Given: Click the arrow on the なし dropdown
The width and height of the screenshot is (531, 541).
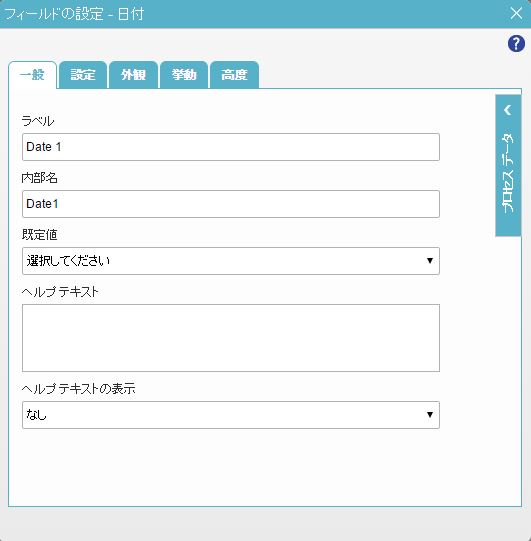Looking at the screenshot, I should click(430, 415).
